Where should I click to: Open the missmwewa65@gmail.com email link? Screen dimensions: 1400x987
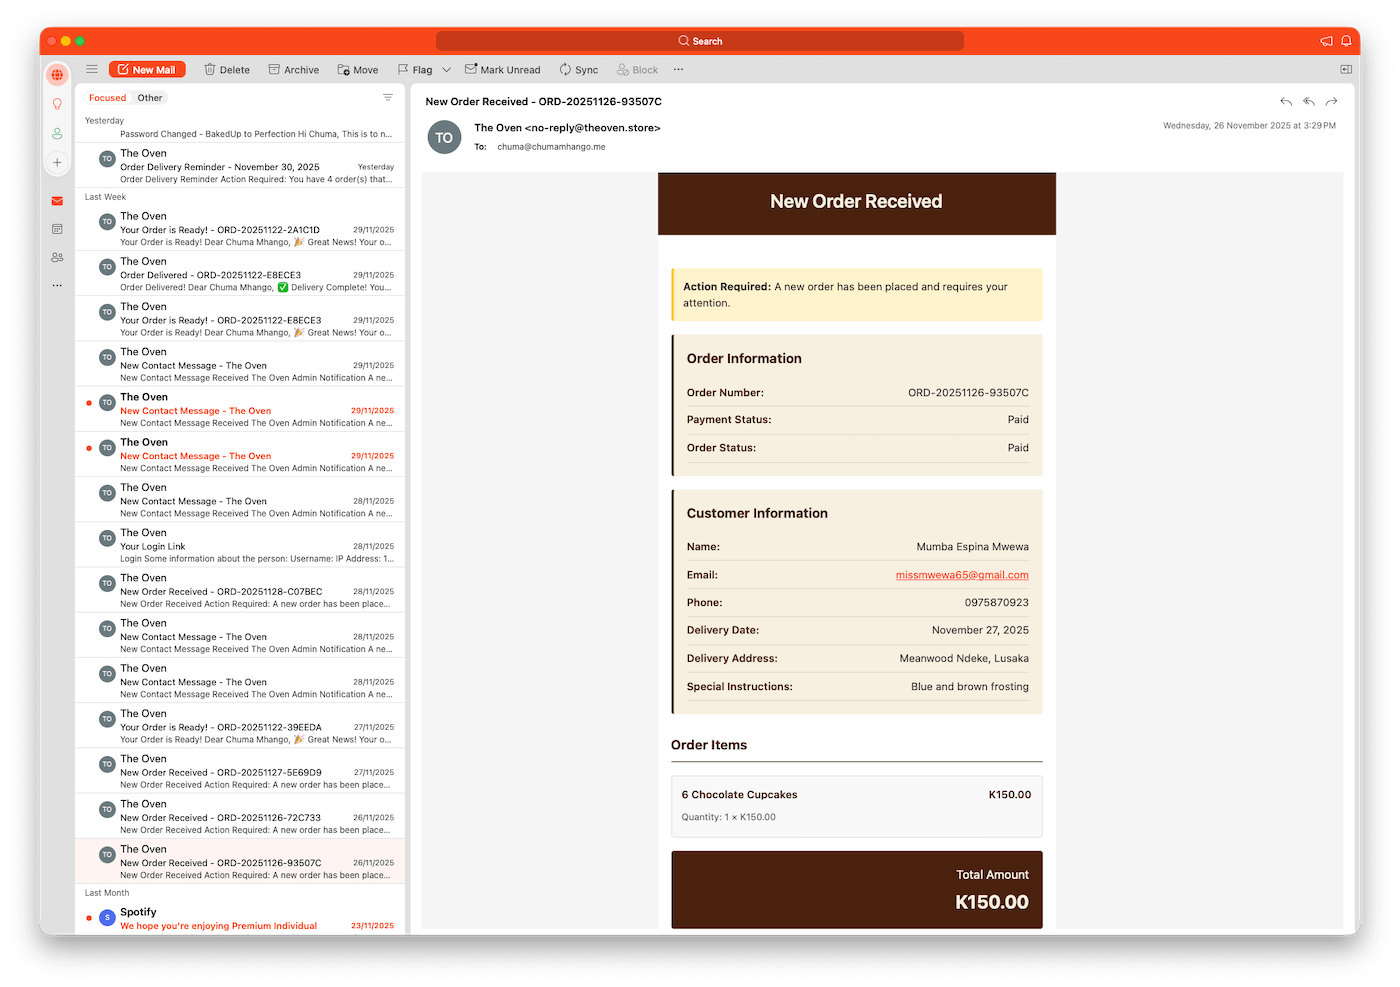coord(961,575)
